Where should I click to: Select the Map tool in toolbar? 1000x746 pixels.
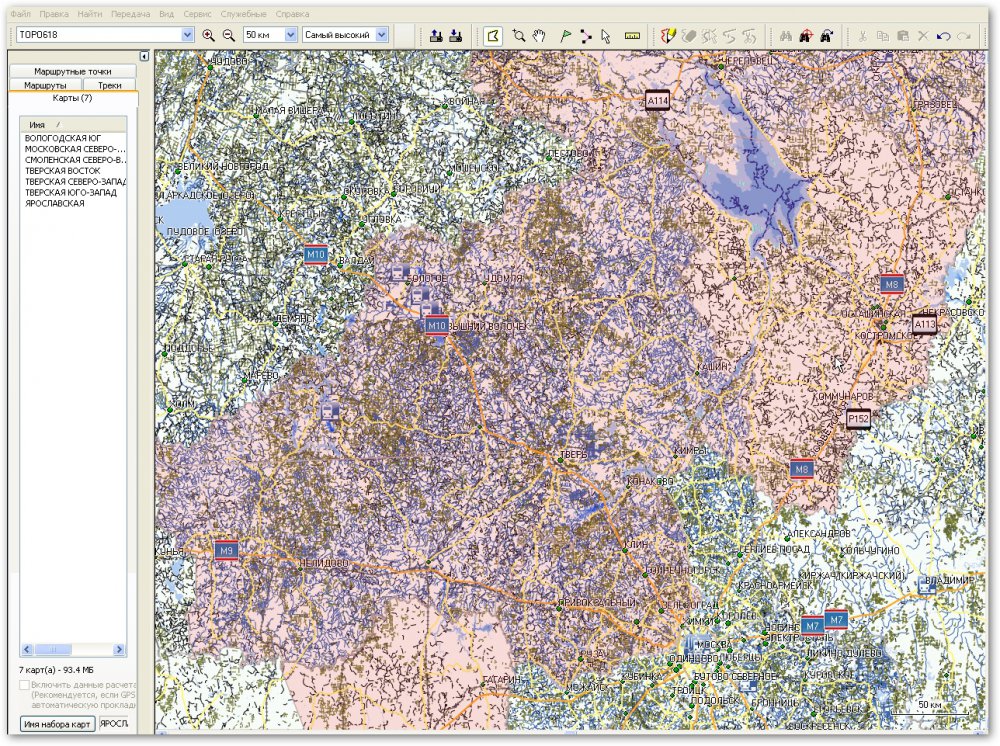[492, 35]
